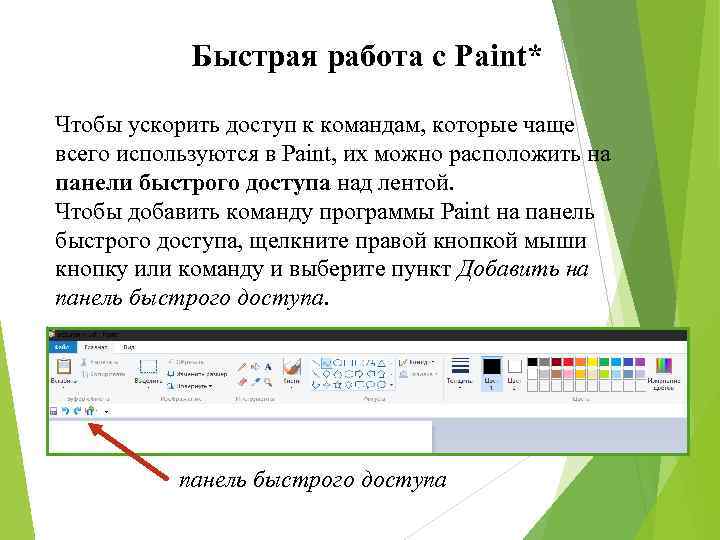
Task: Click the rectangular Select tool icon
Action: tap(148, 367)
